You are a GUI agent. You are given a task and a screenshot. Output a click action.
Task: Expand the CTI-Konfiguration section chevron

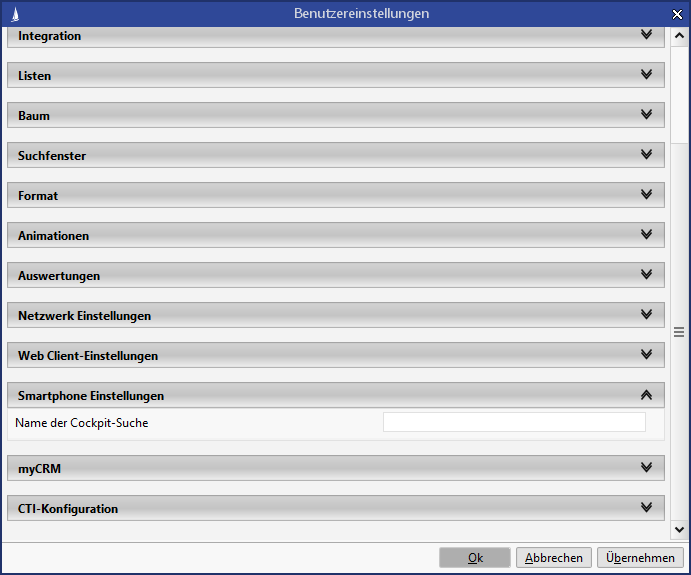(x=646, y=508)
